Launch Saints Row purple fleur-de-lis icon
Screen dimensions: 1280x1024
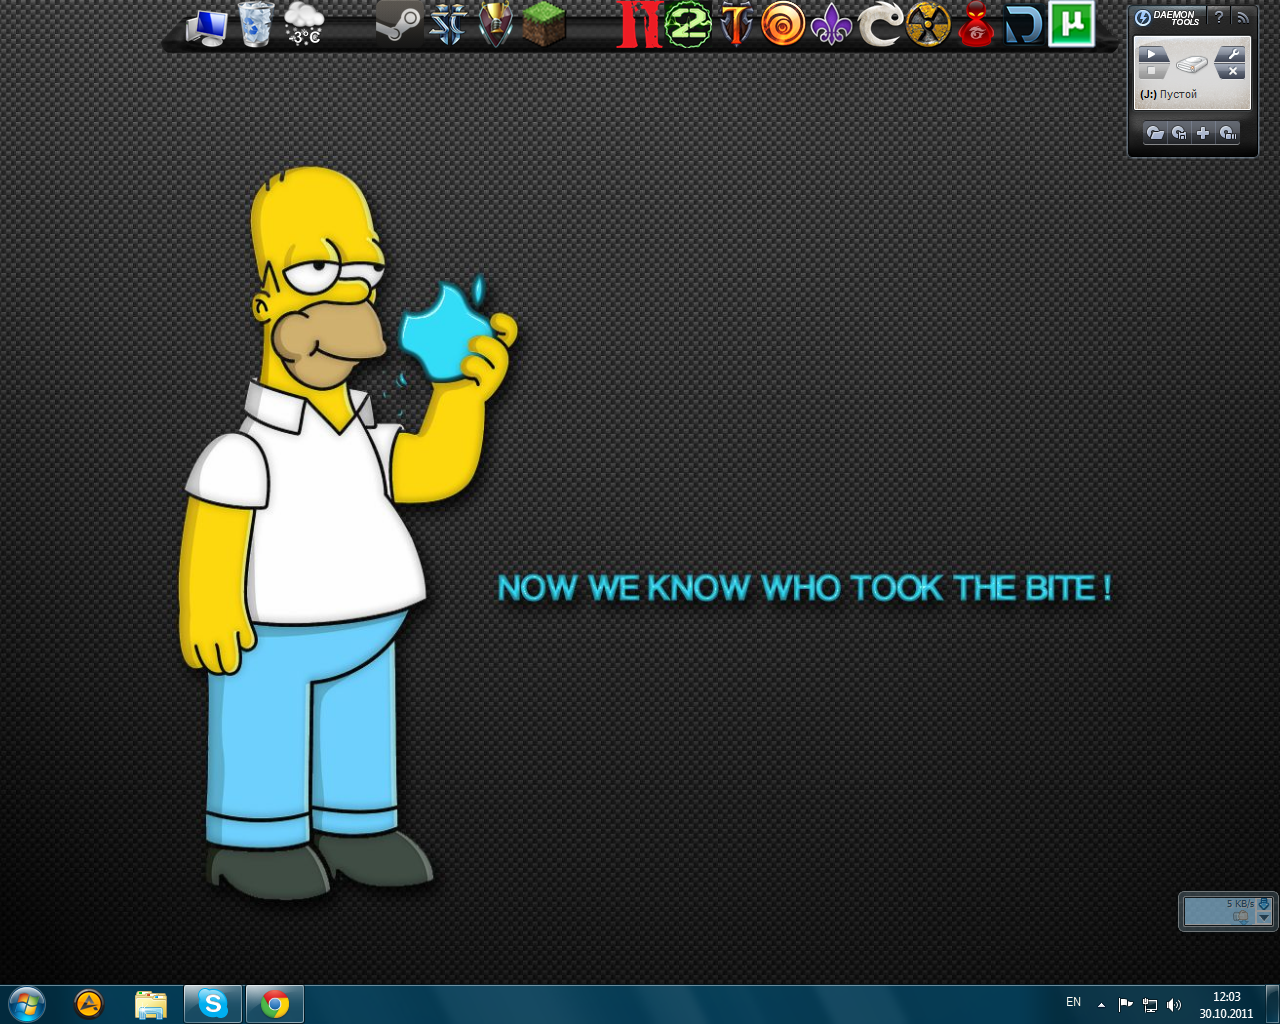click(831, 25)
